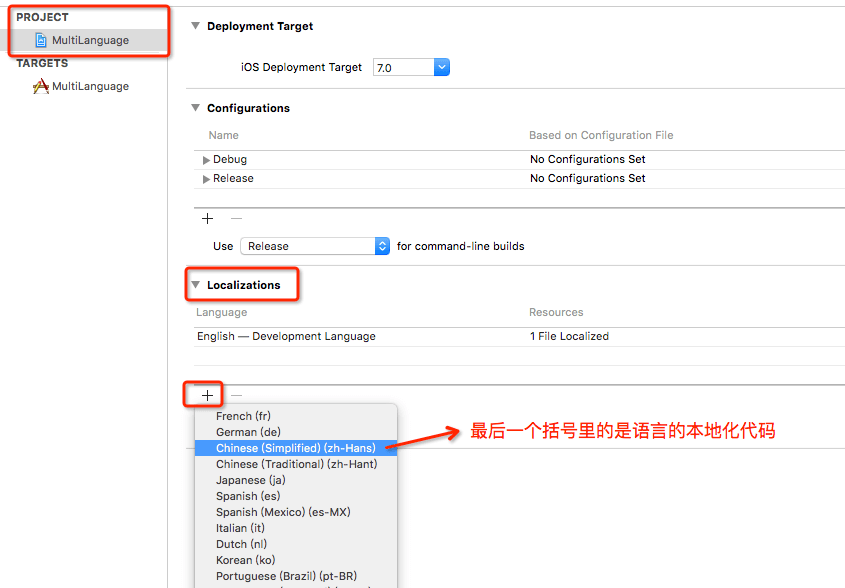Select German (de) from language menu
Image resolution: width=845 pixels, height=588 pixels.
pyautogui.click(x=248, y=432)
